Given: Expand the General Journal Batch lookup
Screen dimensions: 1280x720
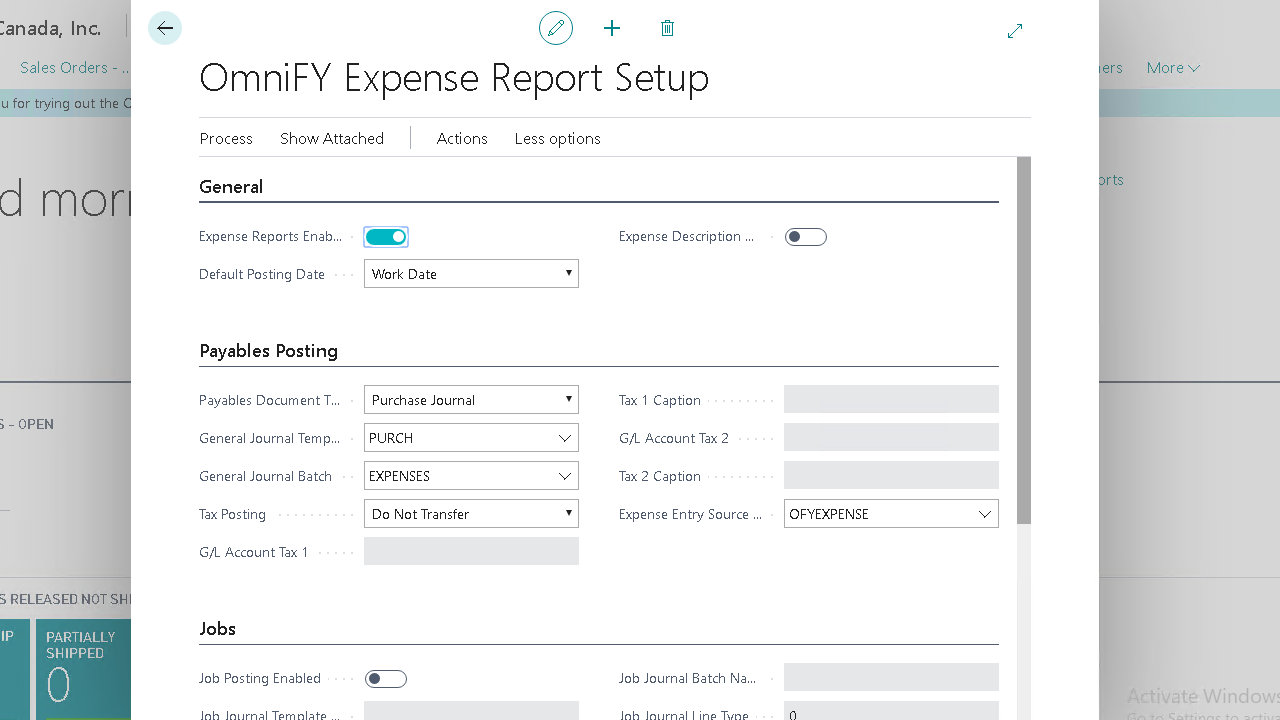Looking at the screenshot, I should 565,476.
